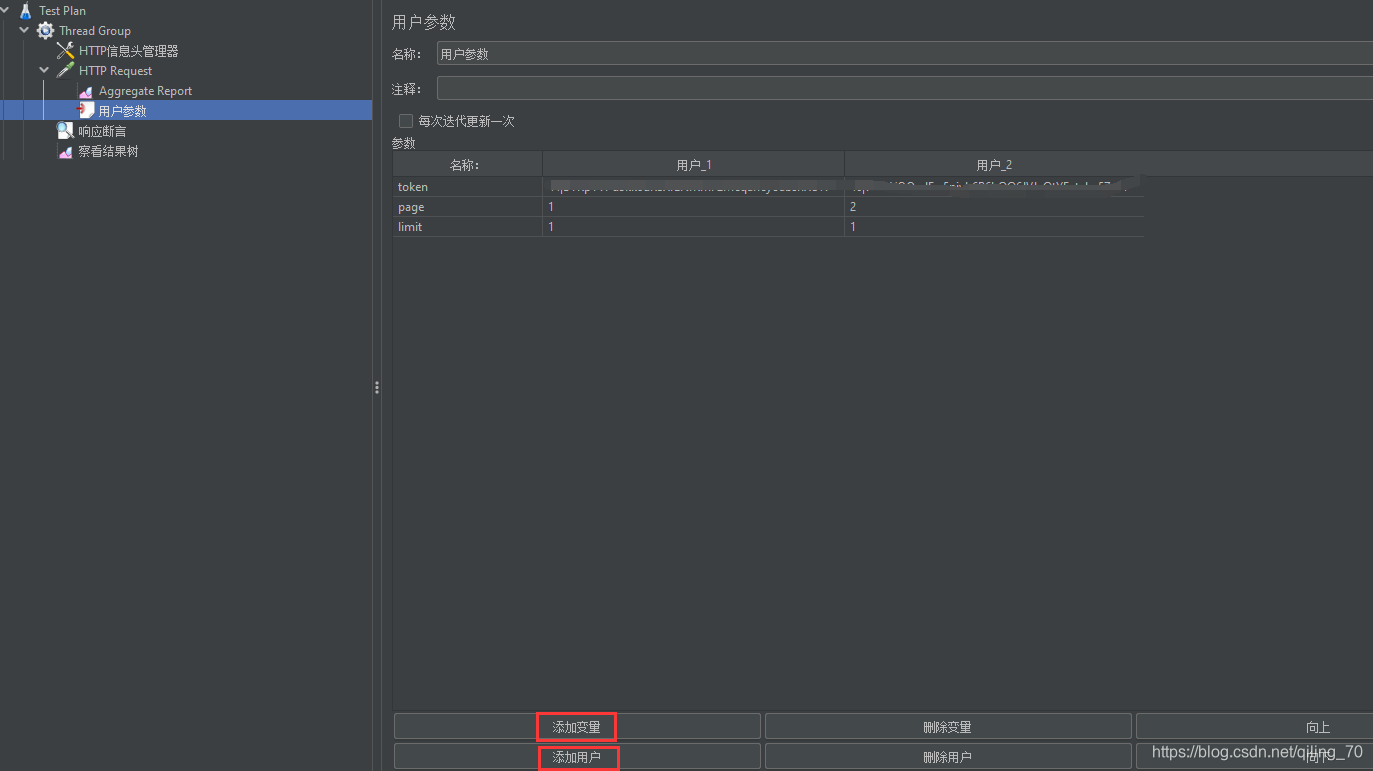Select the page value for 用户_1
The width and height of the screenshot is (1373, 771).
coord(693,207)
